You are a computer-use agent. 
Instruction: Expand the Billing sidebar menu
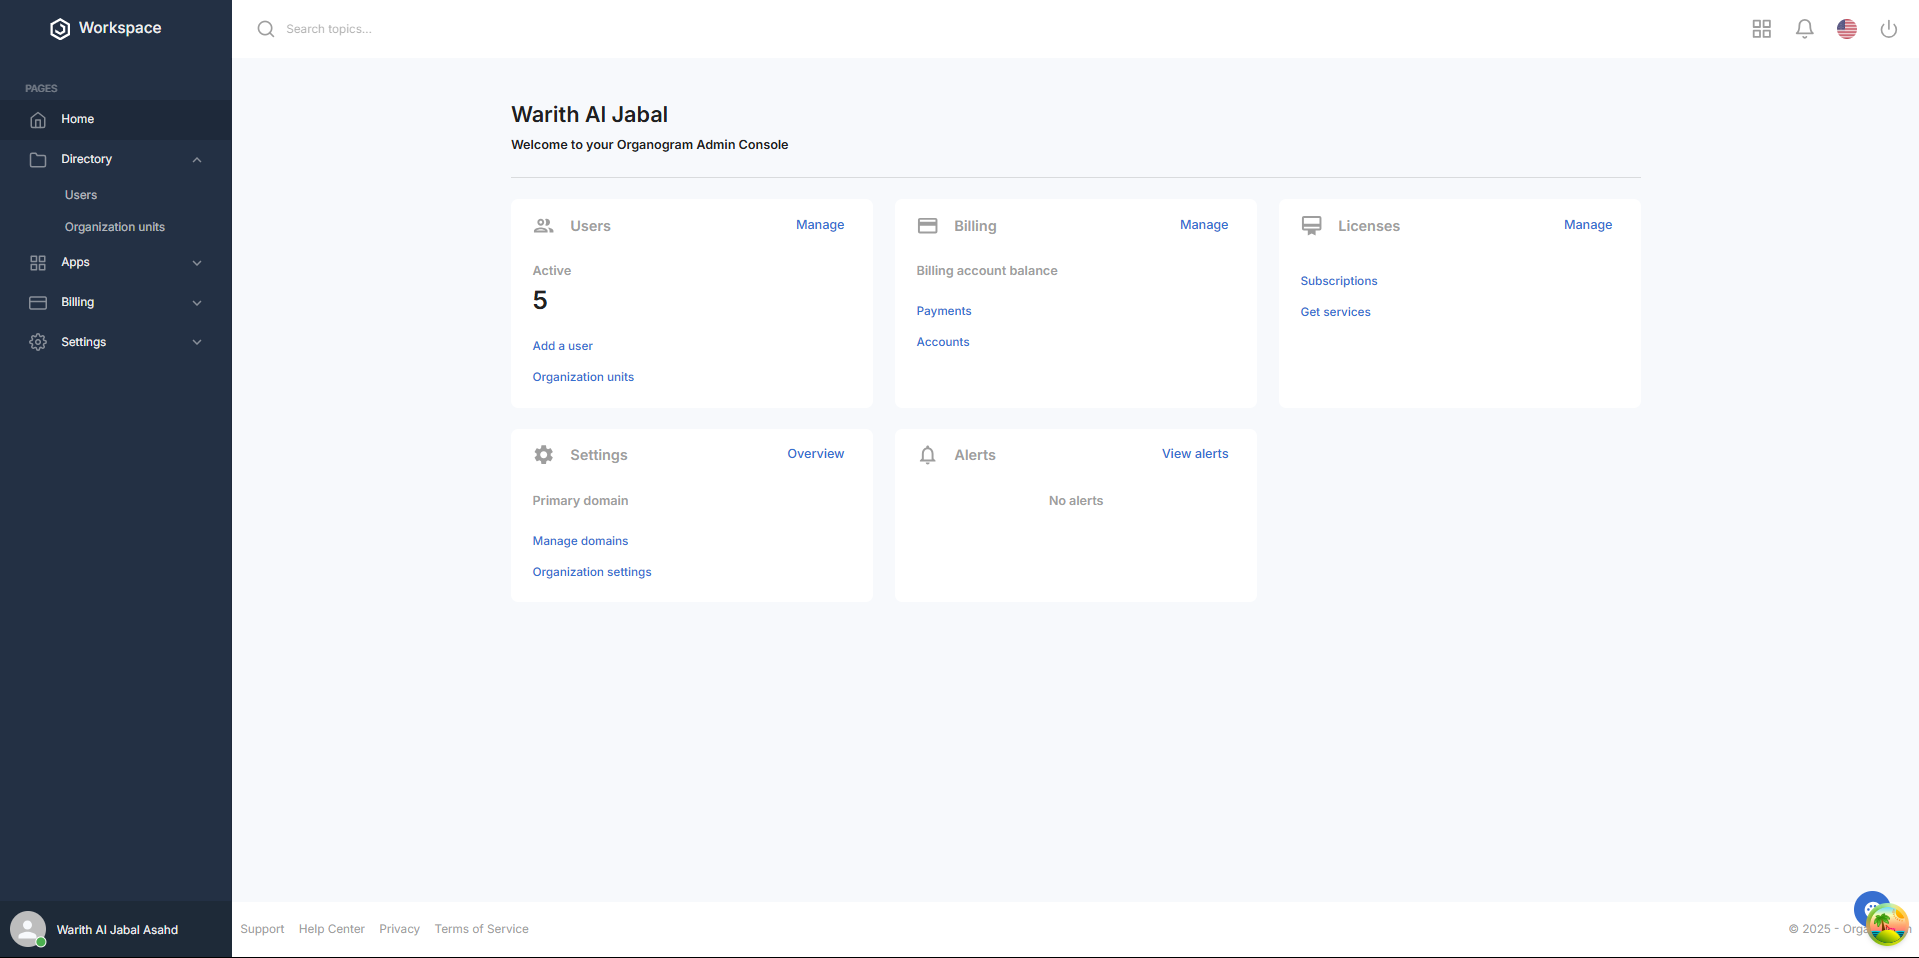(197, 303)
